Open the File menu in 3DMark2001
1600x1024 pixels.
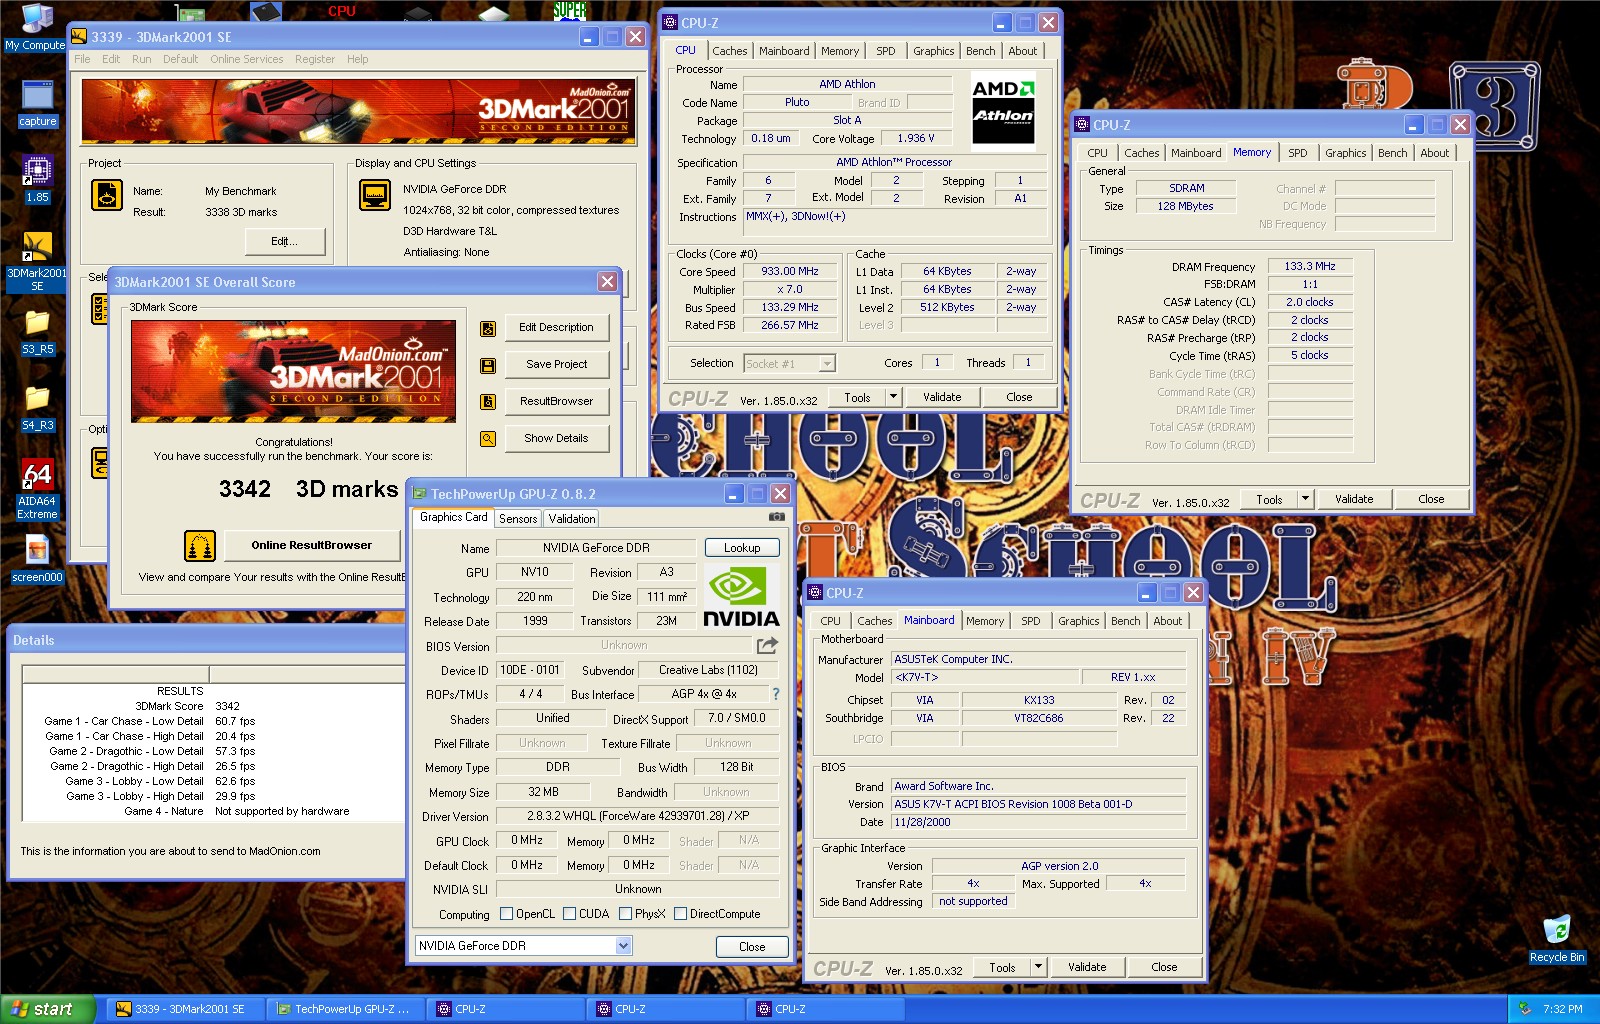pos(82,59)
